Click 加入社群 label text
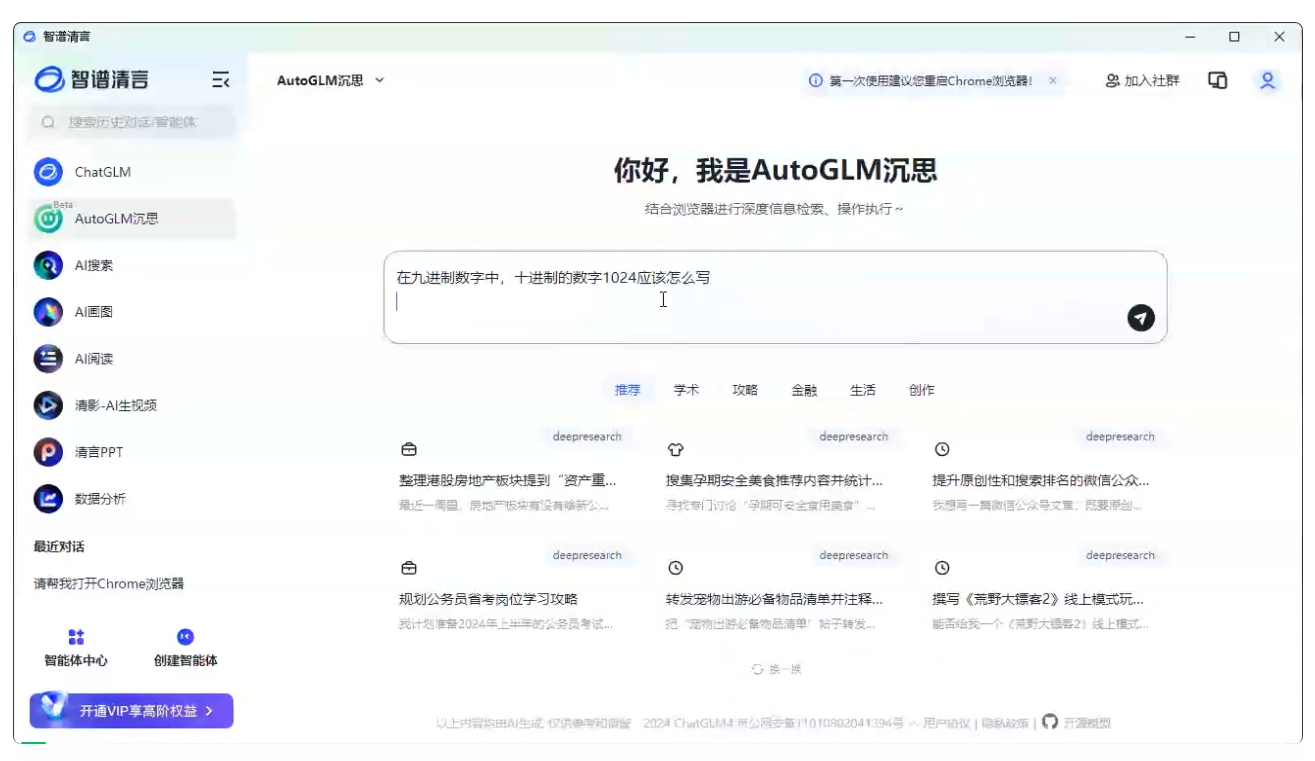 coord(1152,81)
